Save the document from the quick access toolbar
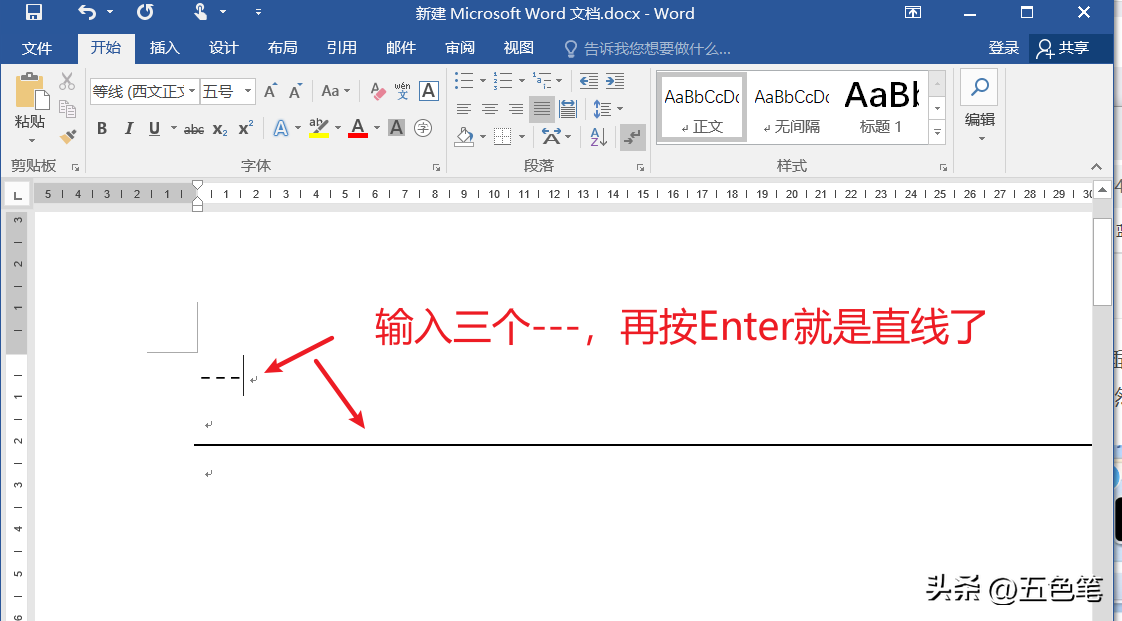Viewport: 1122px width, 621px height. click(x=34, y=12)
